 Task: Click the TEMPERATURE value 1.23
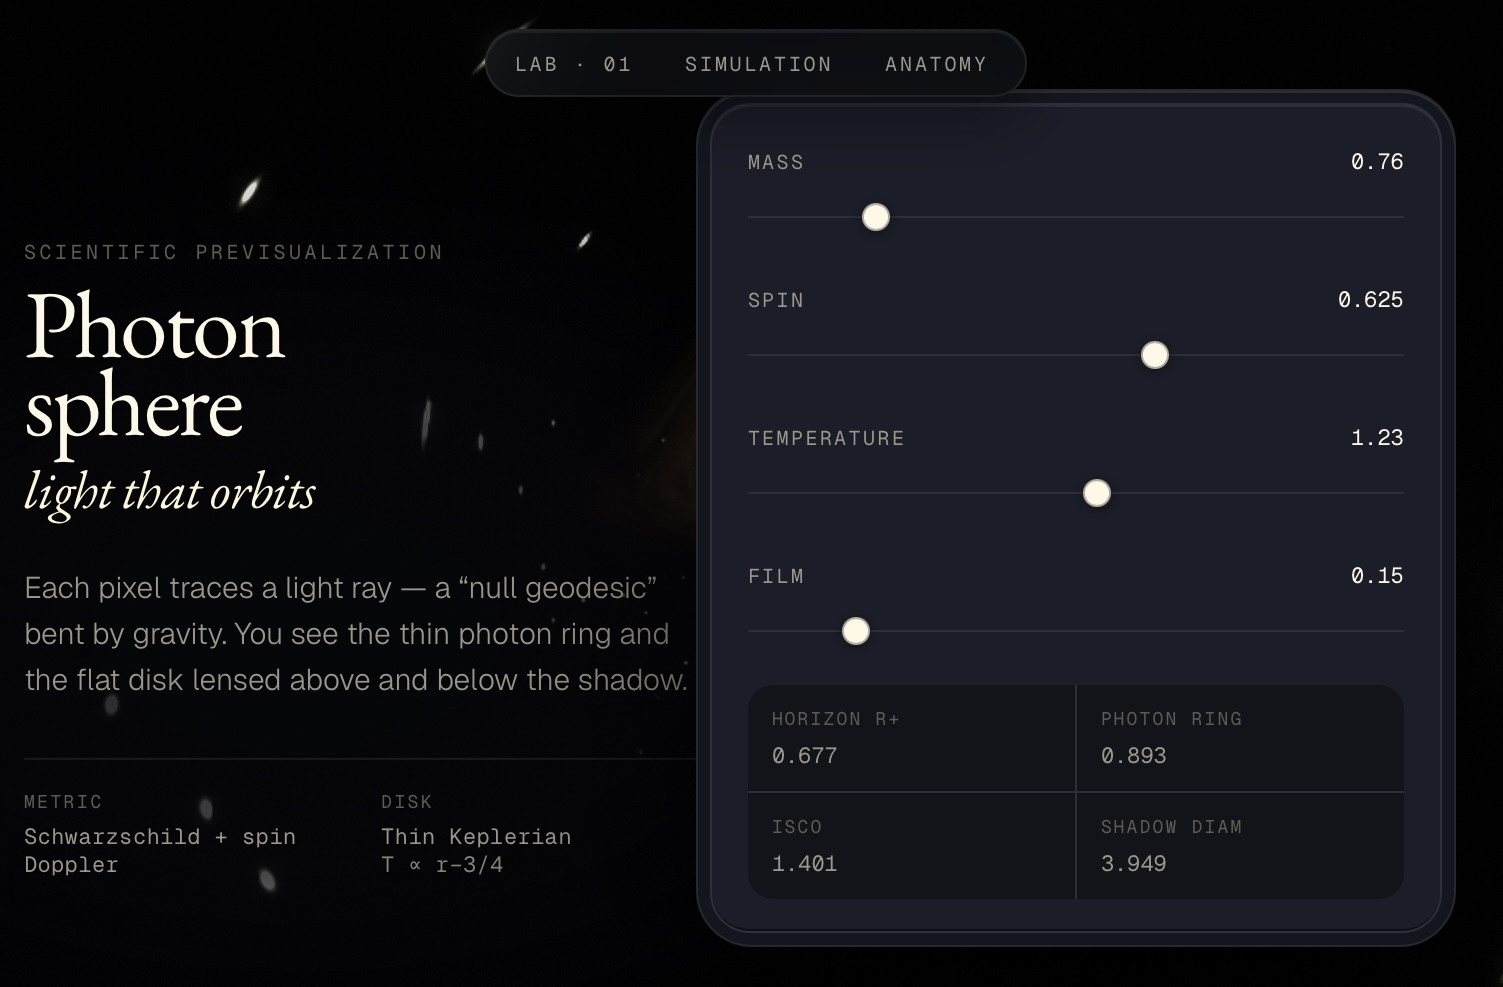point(1377,438)
